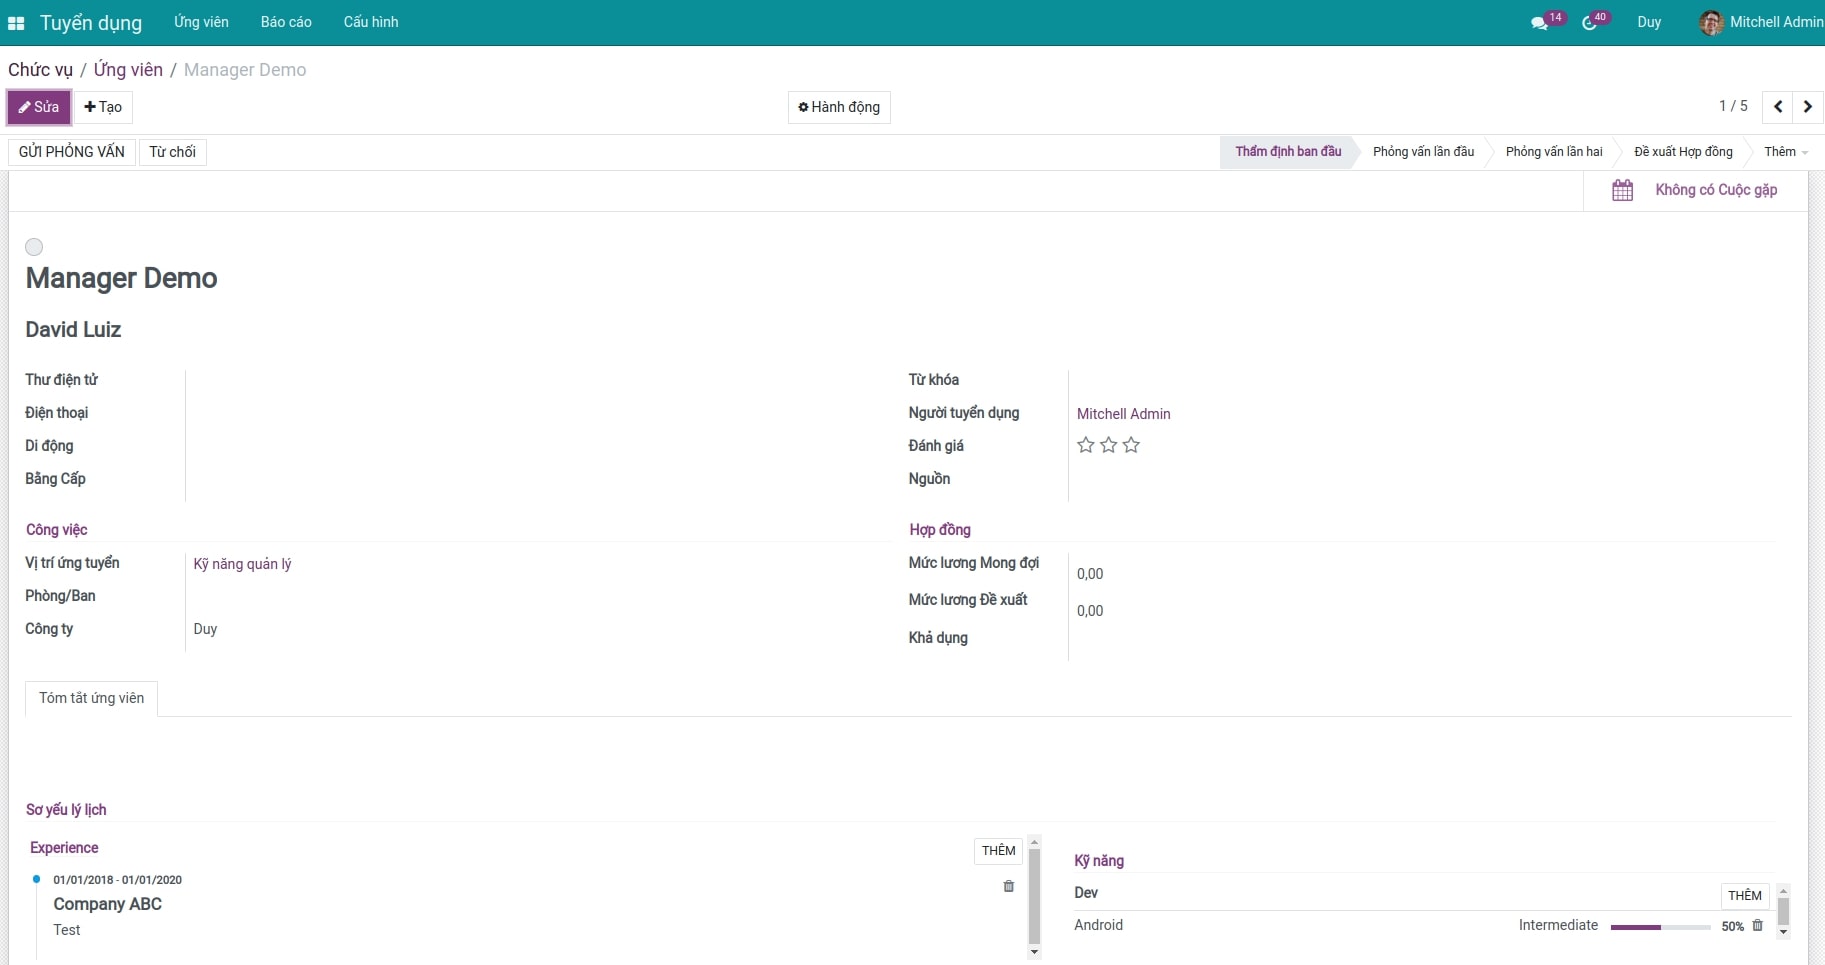
Task: Open the apps grid menu icon
Action: coord(16,23)
